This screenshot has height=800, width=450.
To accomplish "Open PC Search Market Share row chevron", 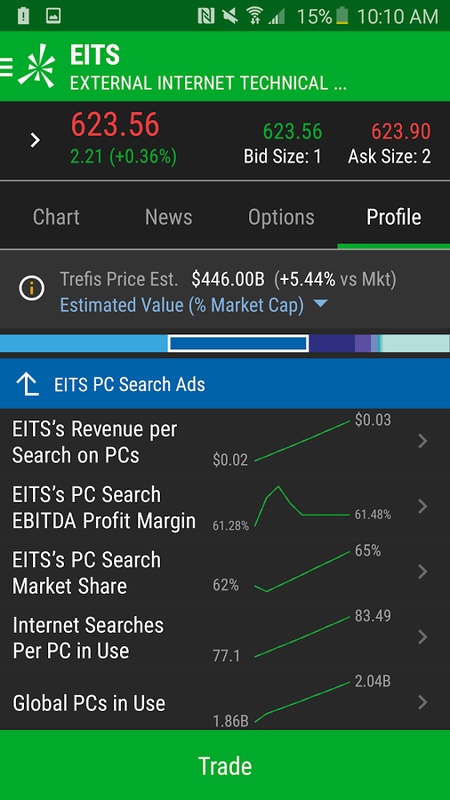I will 422,571.
